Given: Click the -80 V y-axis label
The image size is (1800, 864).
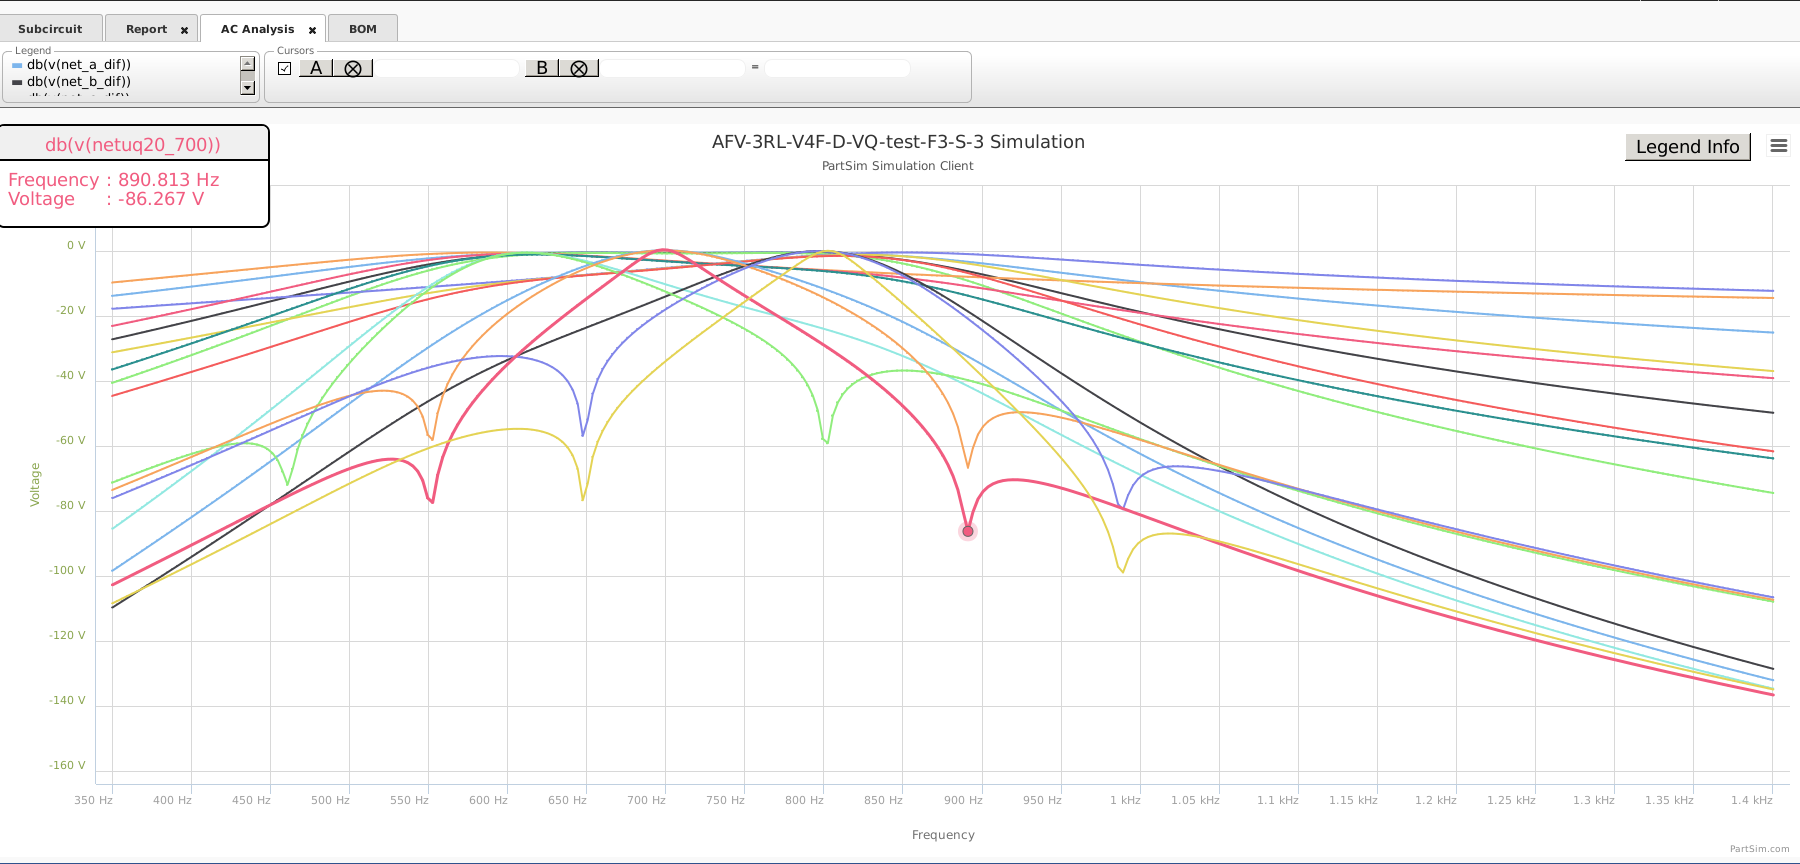Looking at the screenshot, I should point(71,505).
